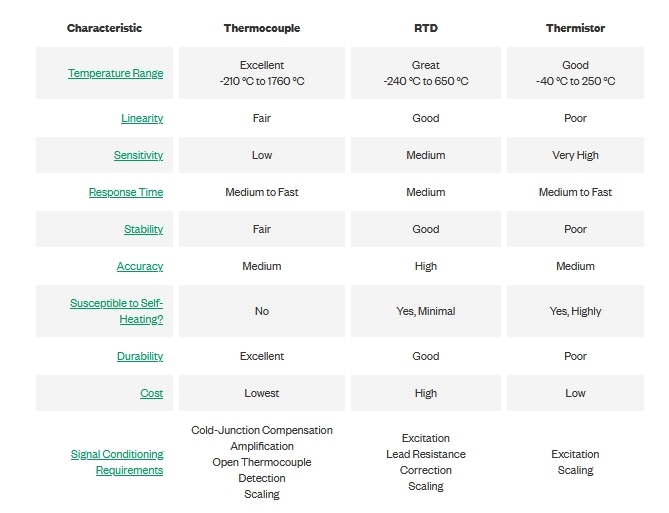Open Signal Conditioning Requirements link

point(116,462)
